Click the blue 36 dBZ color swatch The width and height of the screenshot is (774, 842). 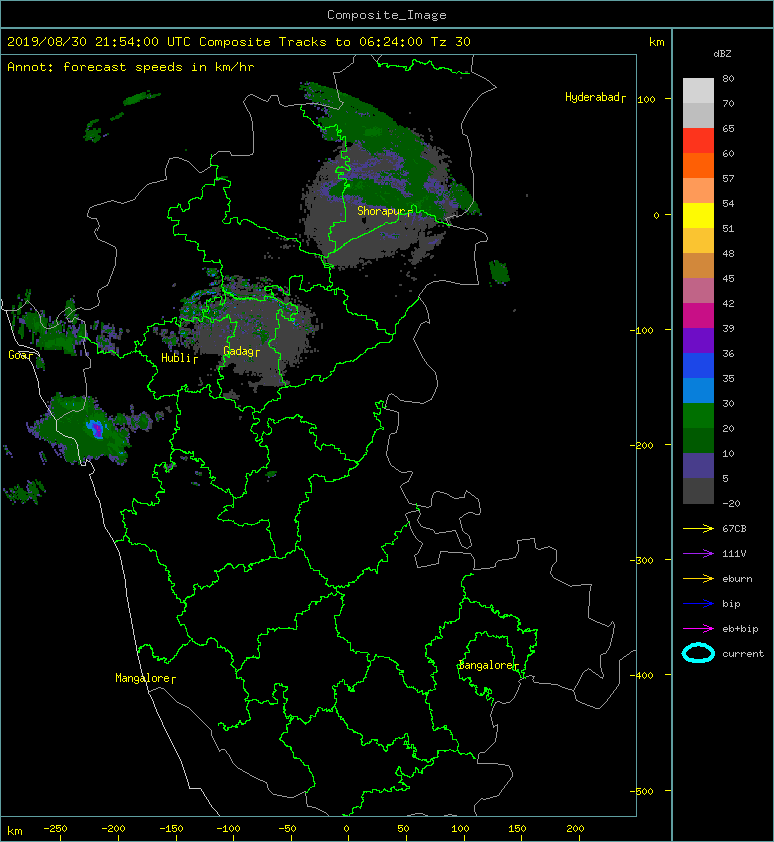pos(698,366)
